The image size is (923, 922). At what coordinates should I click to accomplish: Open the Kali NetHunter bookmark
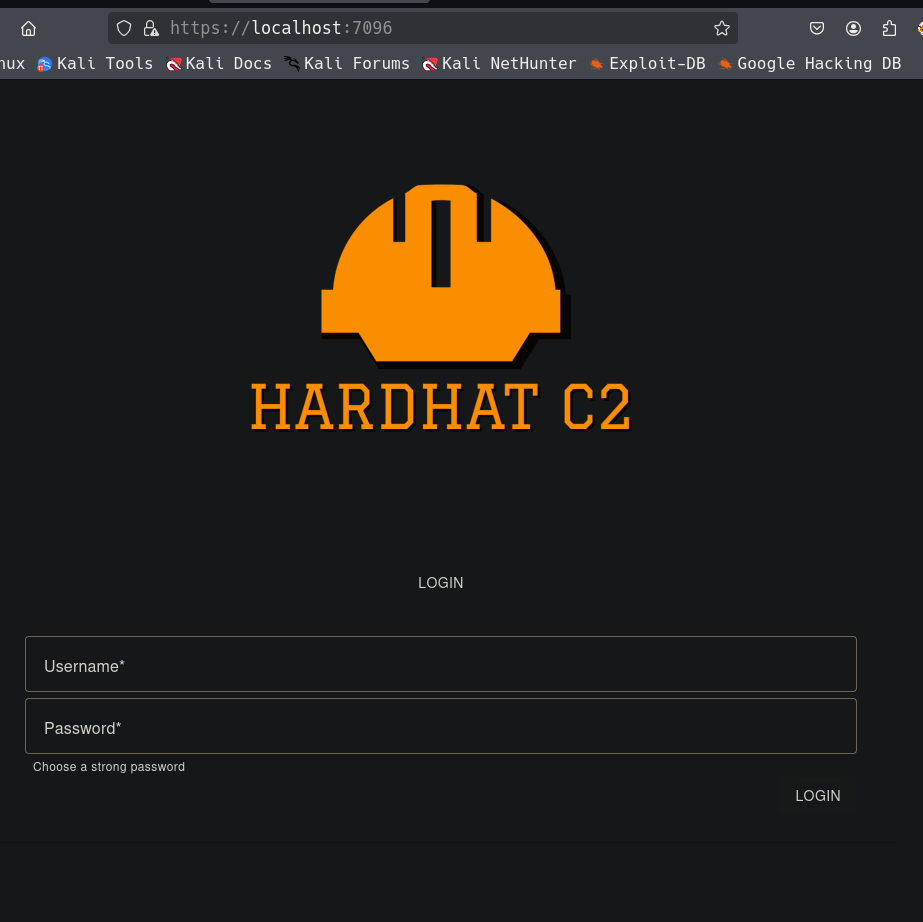[x=499, y=63]
